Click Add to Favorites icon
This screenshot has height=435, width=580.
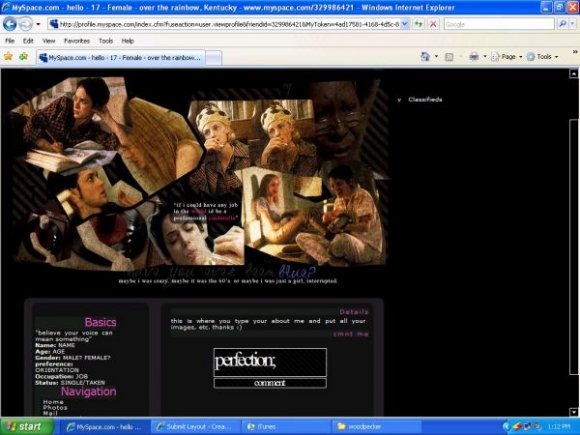[x=24, y=57]
